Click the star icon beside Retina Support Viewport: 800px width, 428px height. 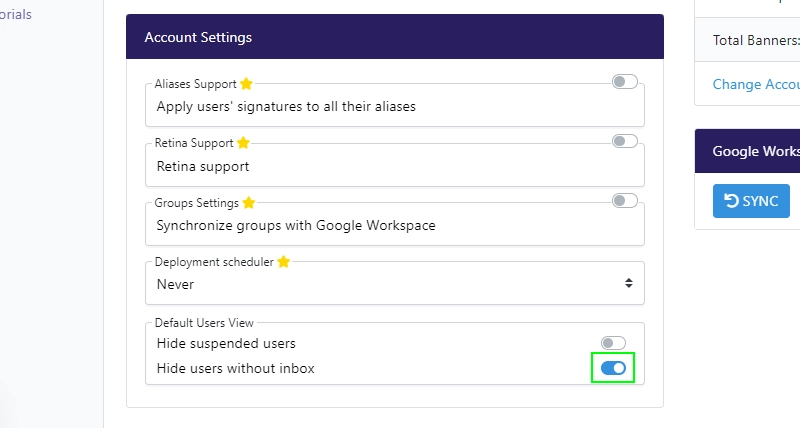coord(243,142)
